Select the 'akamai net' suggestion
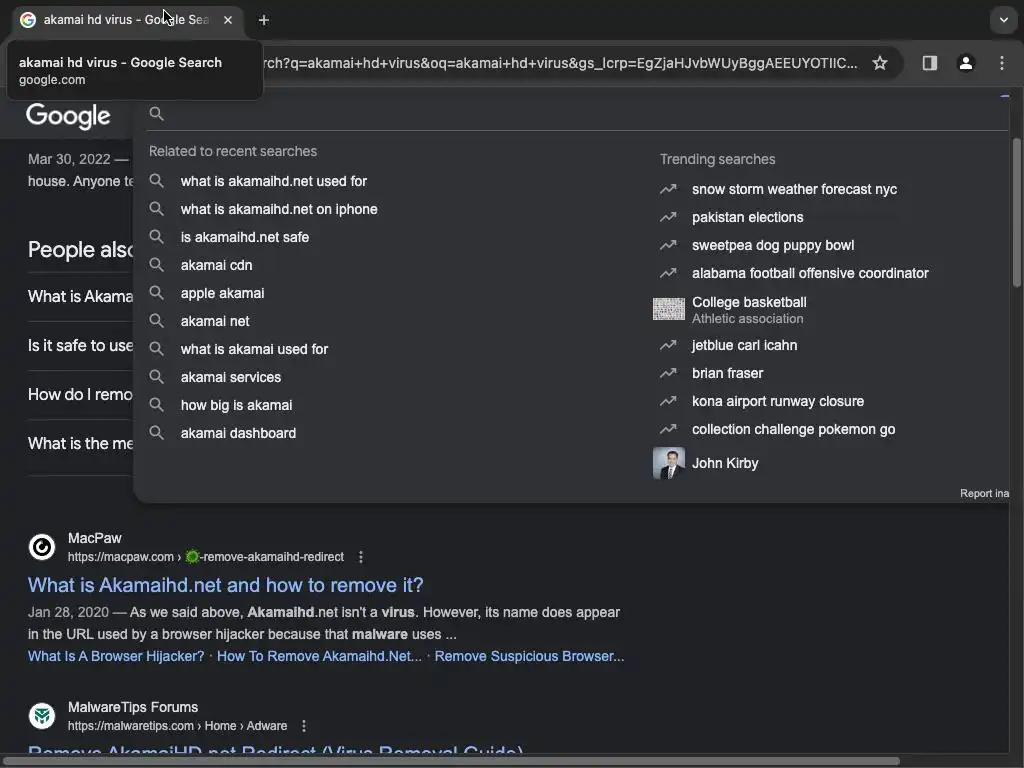Viewport: 1024px width, 768px height. pyautogui.click(x=215, y=321)
